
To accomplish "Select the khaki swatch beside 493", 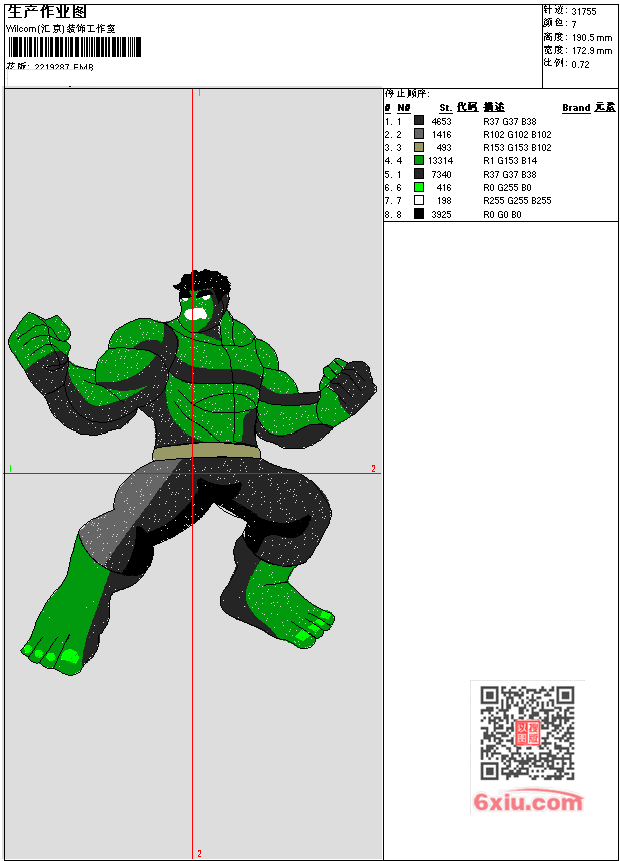I will click(x=419, y=147).
